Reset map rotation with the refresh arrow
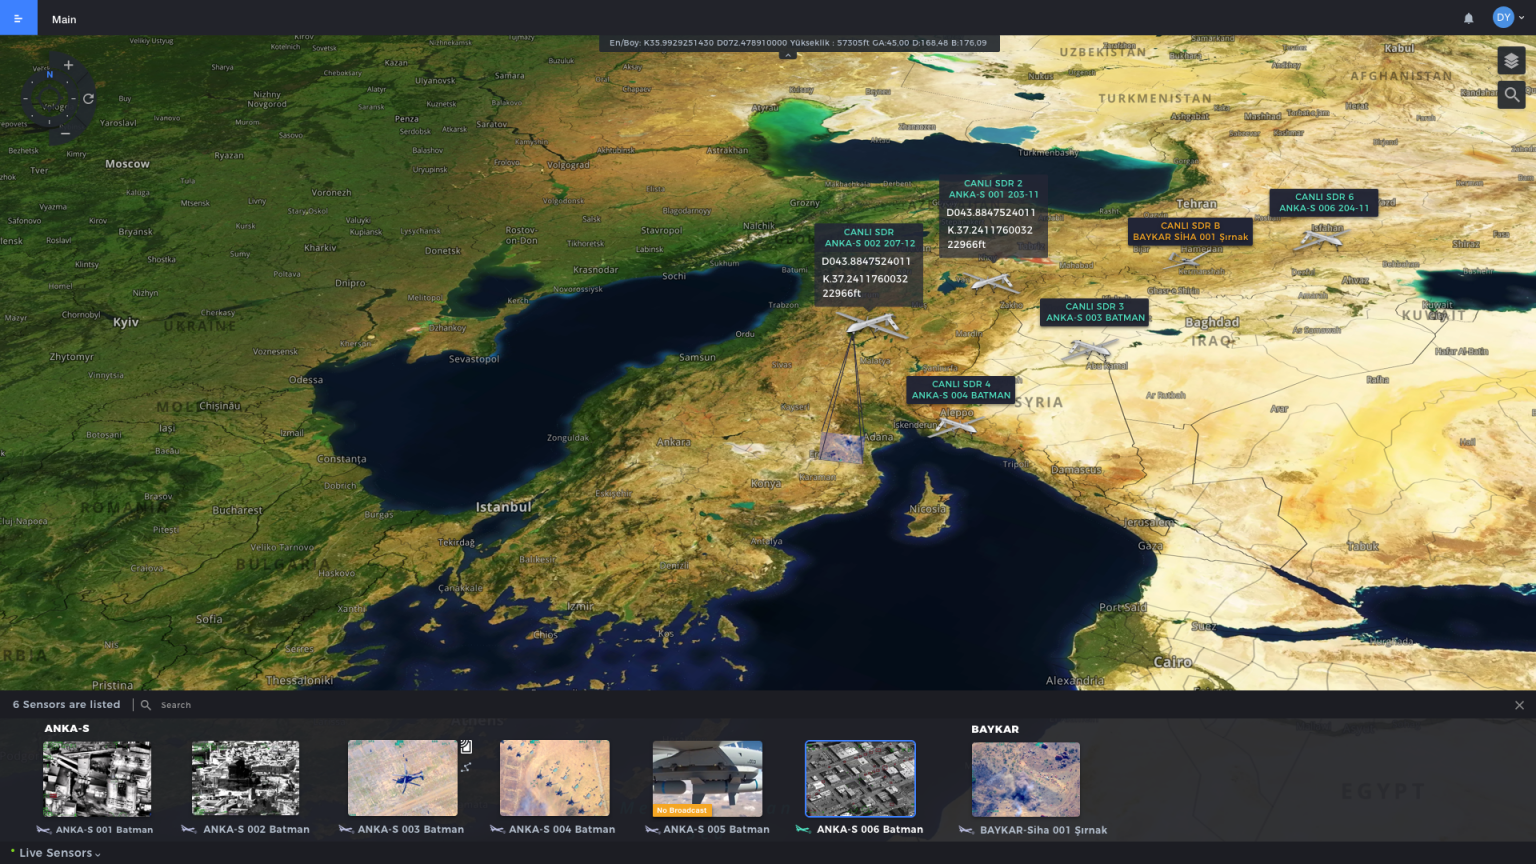 (89, 98)
